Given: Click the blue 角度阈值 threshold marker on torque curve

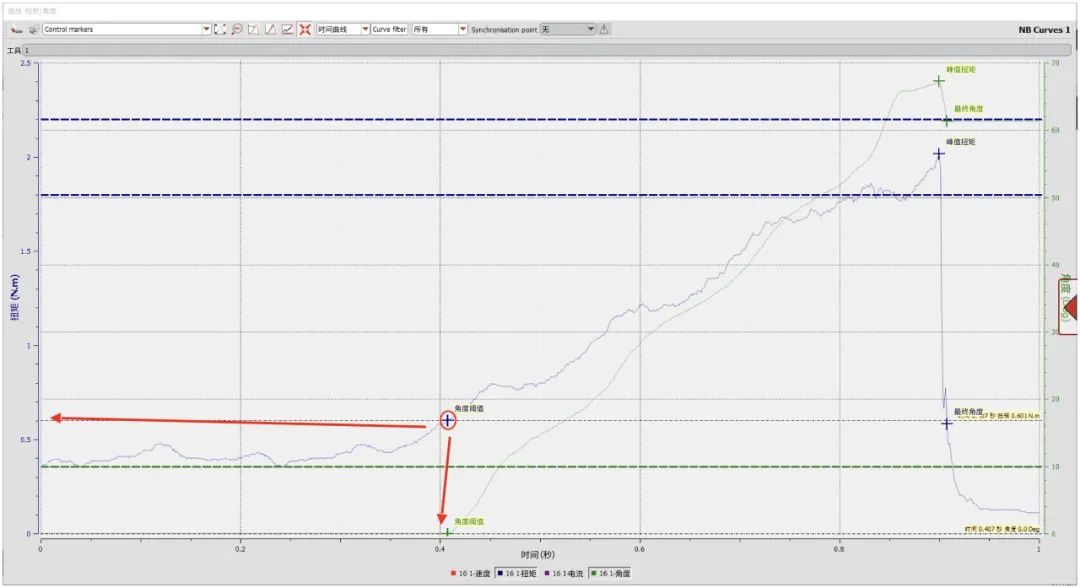Looking at the screenshot, I should click(x=448, y=420).
